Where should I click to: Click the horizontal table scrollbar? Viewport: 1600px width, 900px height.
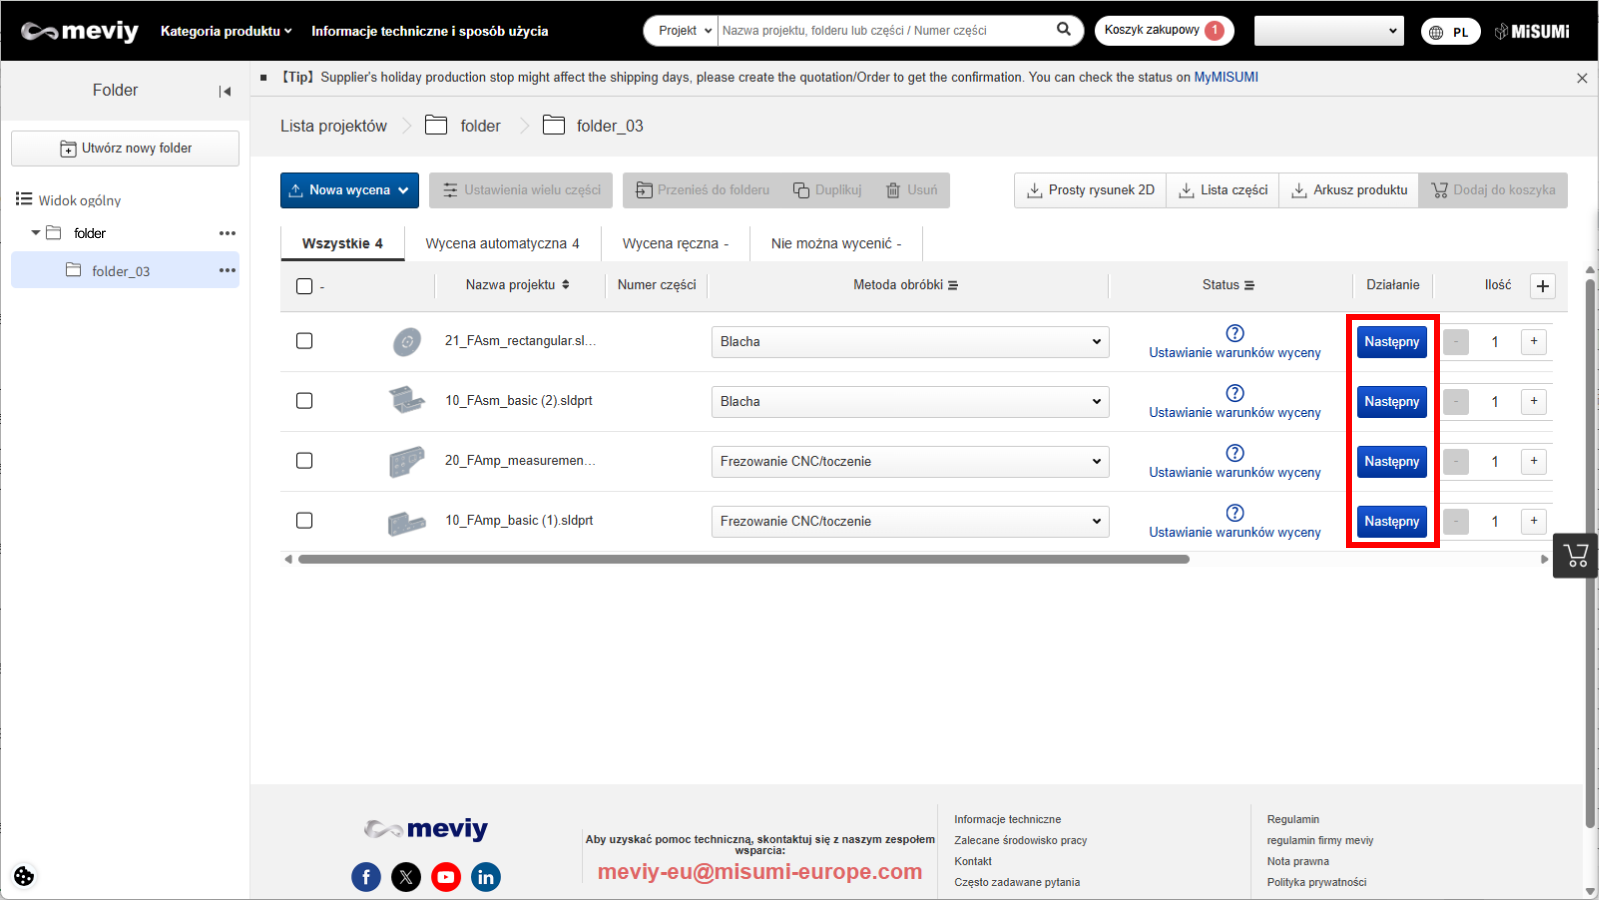click(743, 560)
